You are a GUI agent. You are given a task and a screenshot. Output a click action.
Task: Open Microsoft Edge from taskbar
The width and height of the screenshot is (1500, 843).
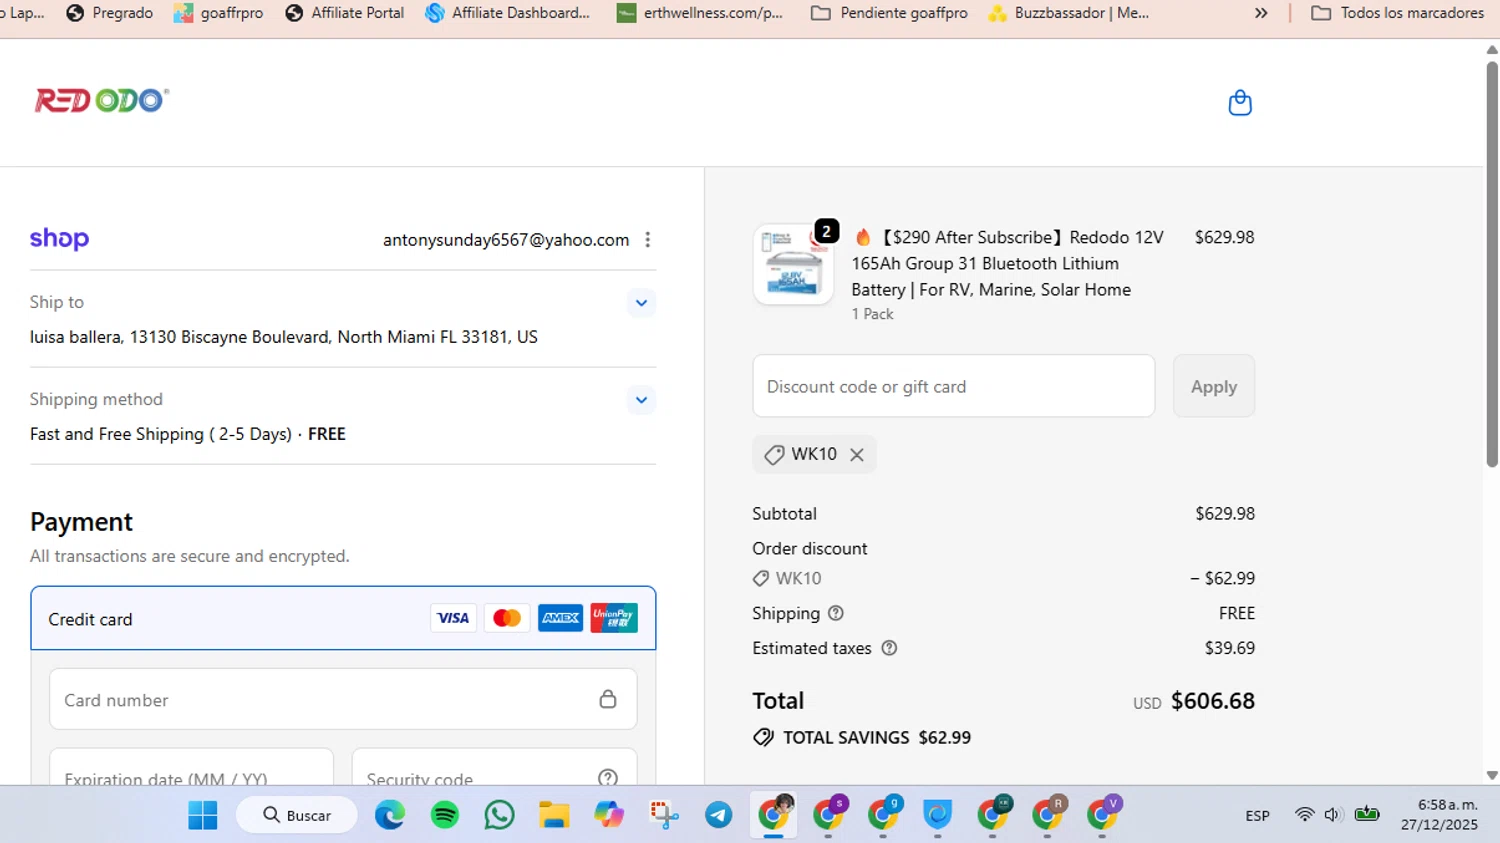390,816
